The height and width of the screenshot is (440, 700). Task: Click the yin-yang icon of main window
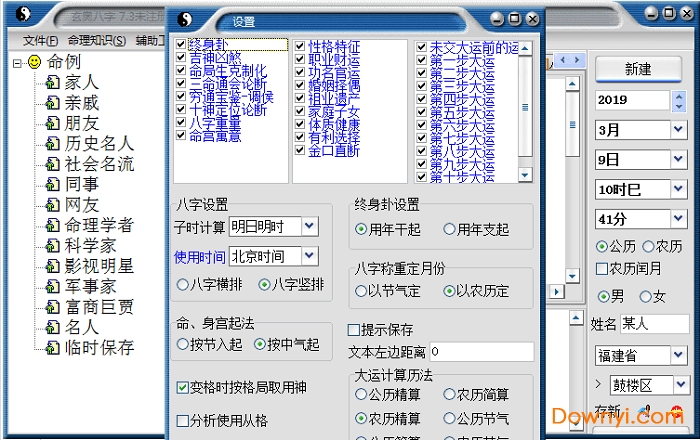point(23,13)
